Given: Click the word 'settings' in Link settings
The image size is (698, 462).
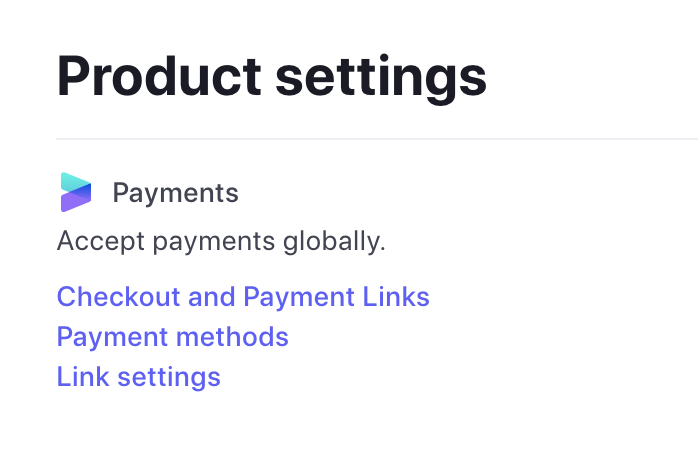Looking at the screenshot, I should tap(169, 378).
